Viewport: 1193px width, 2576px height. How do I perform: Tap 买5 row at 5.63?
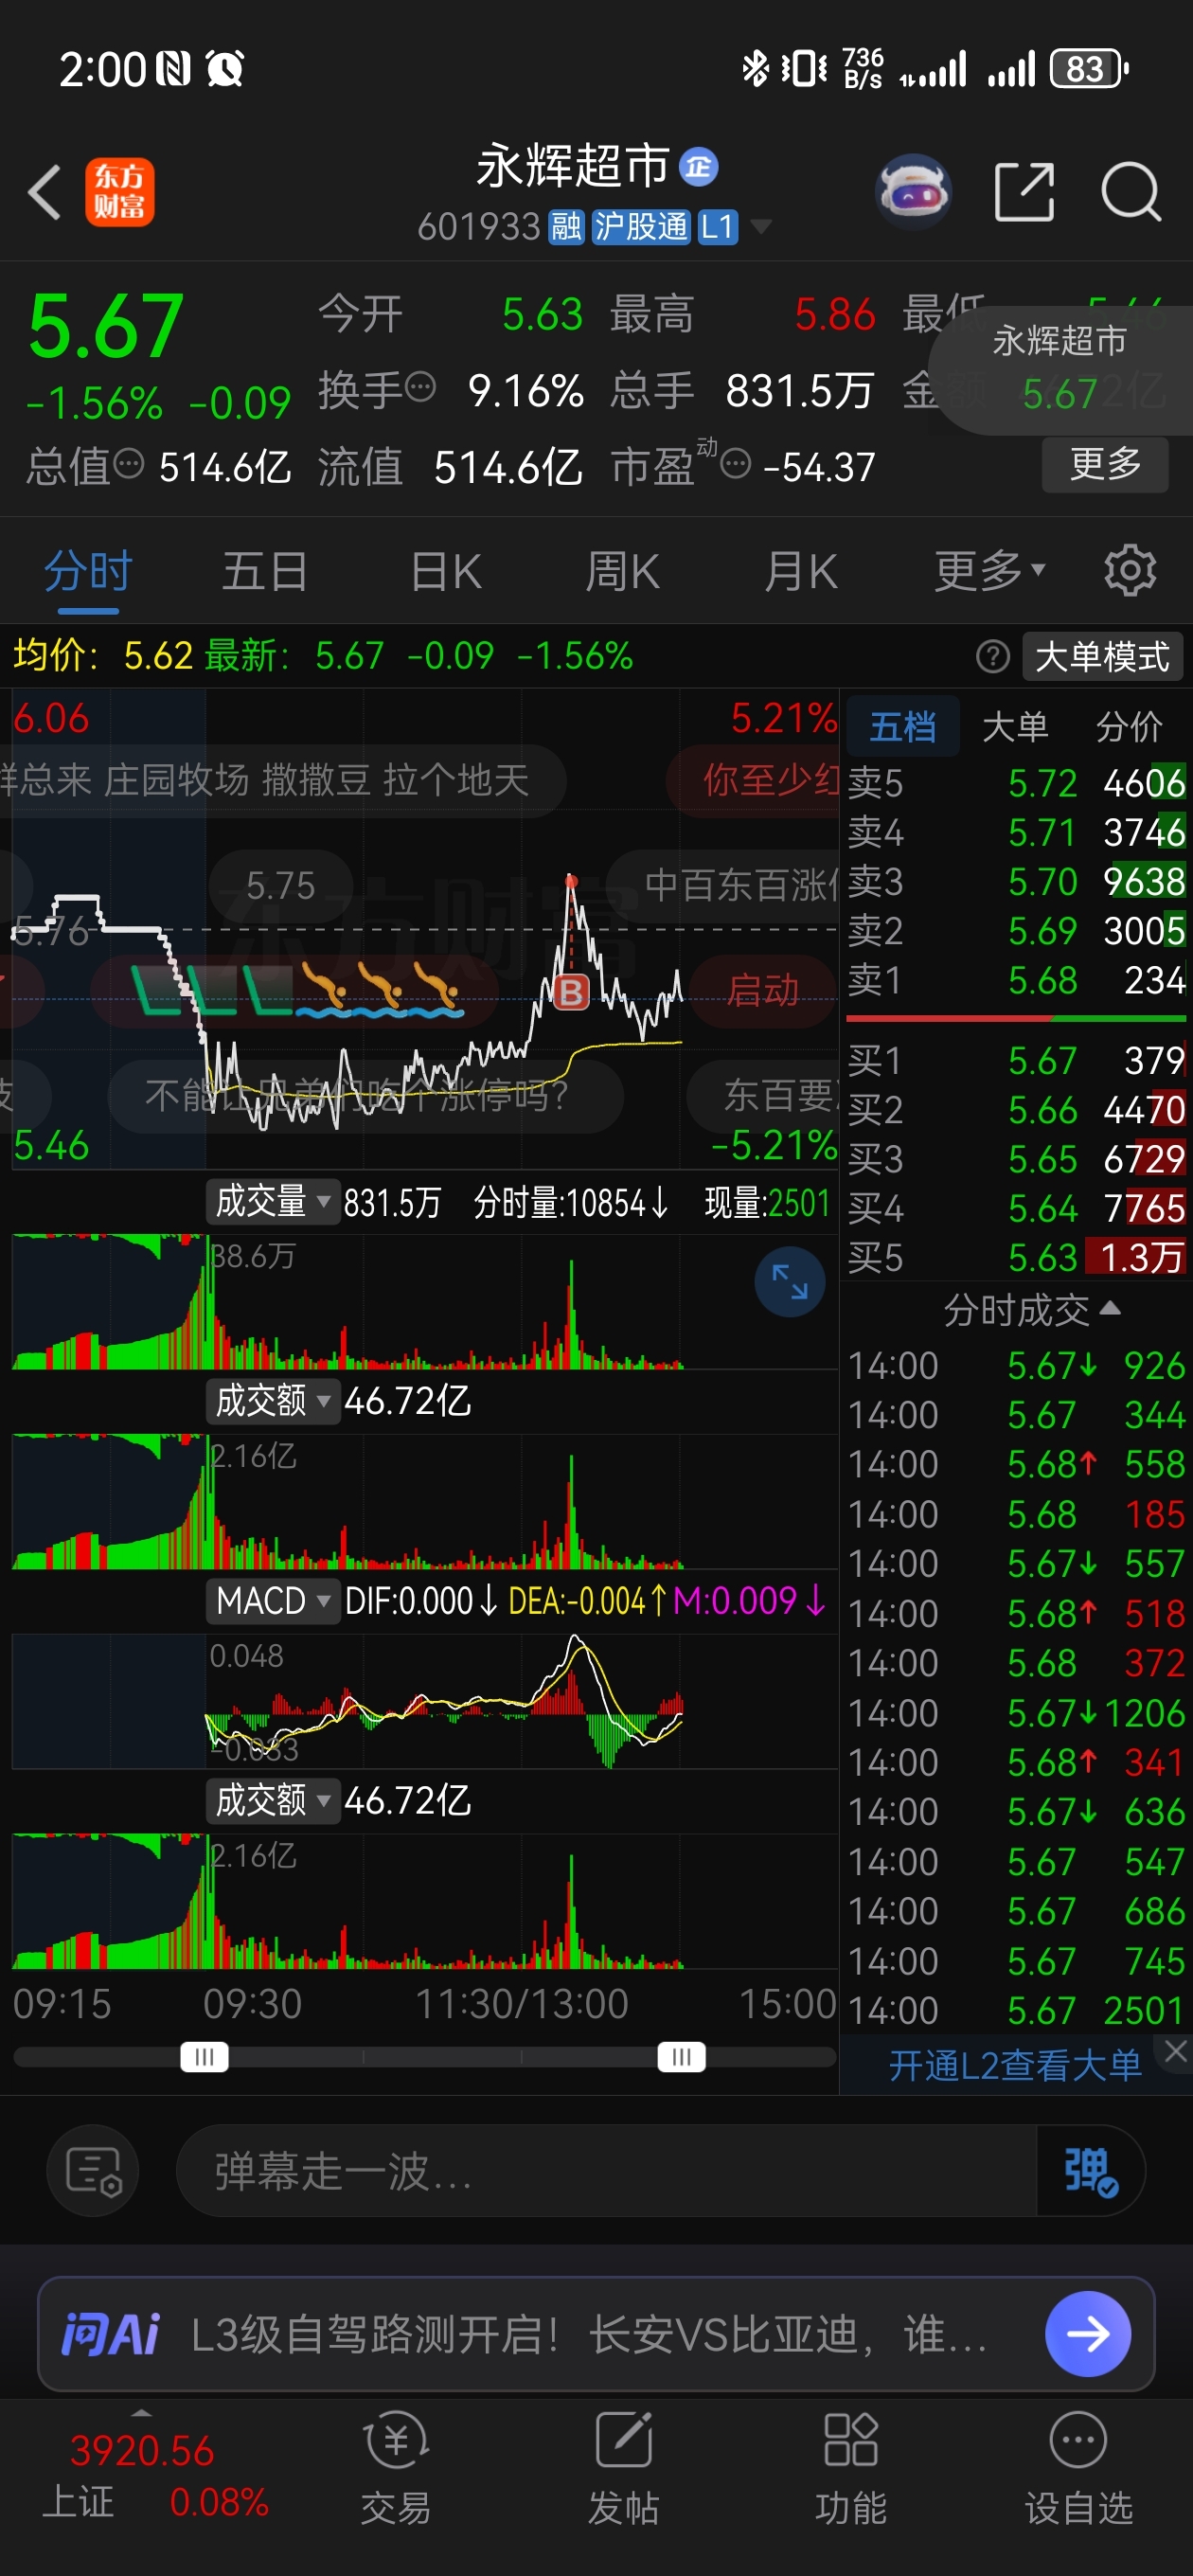(1016, 1257)
